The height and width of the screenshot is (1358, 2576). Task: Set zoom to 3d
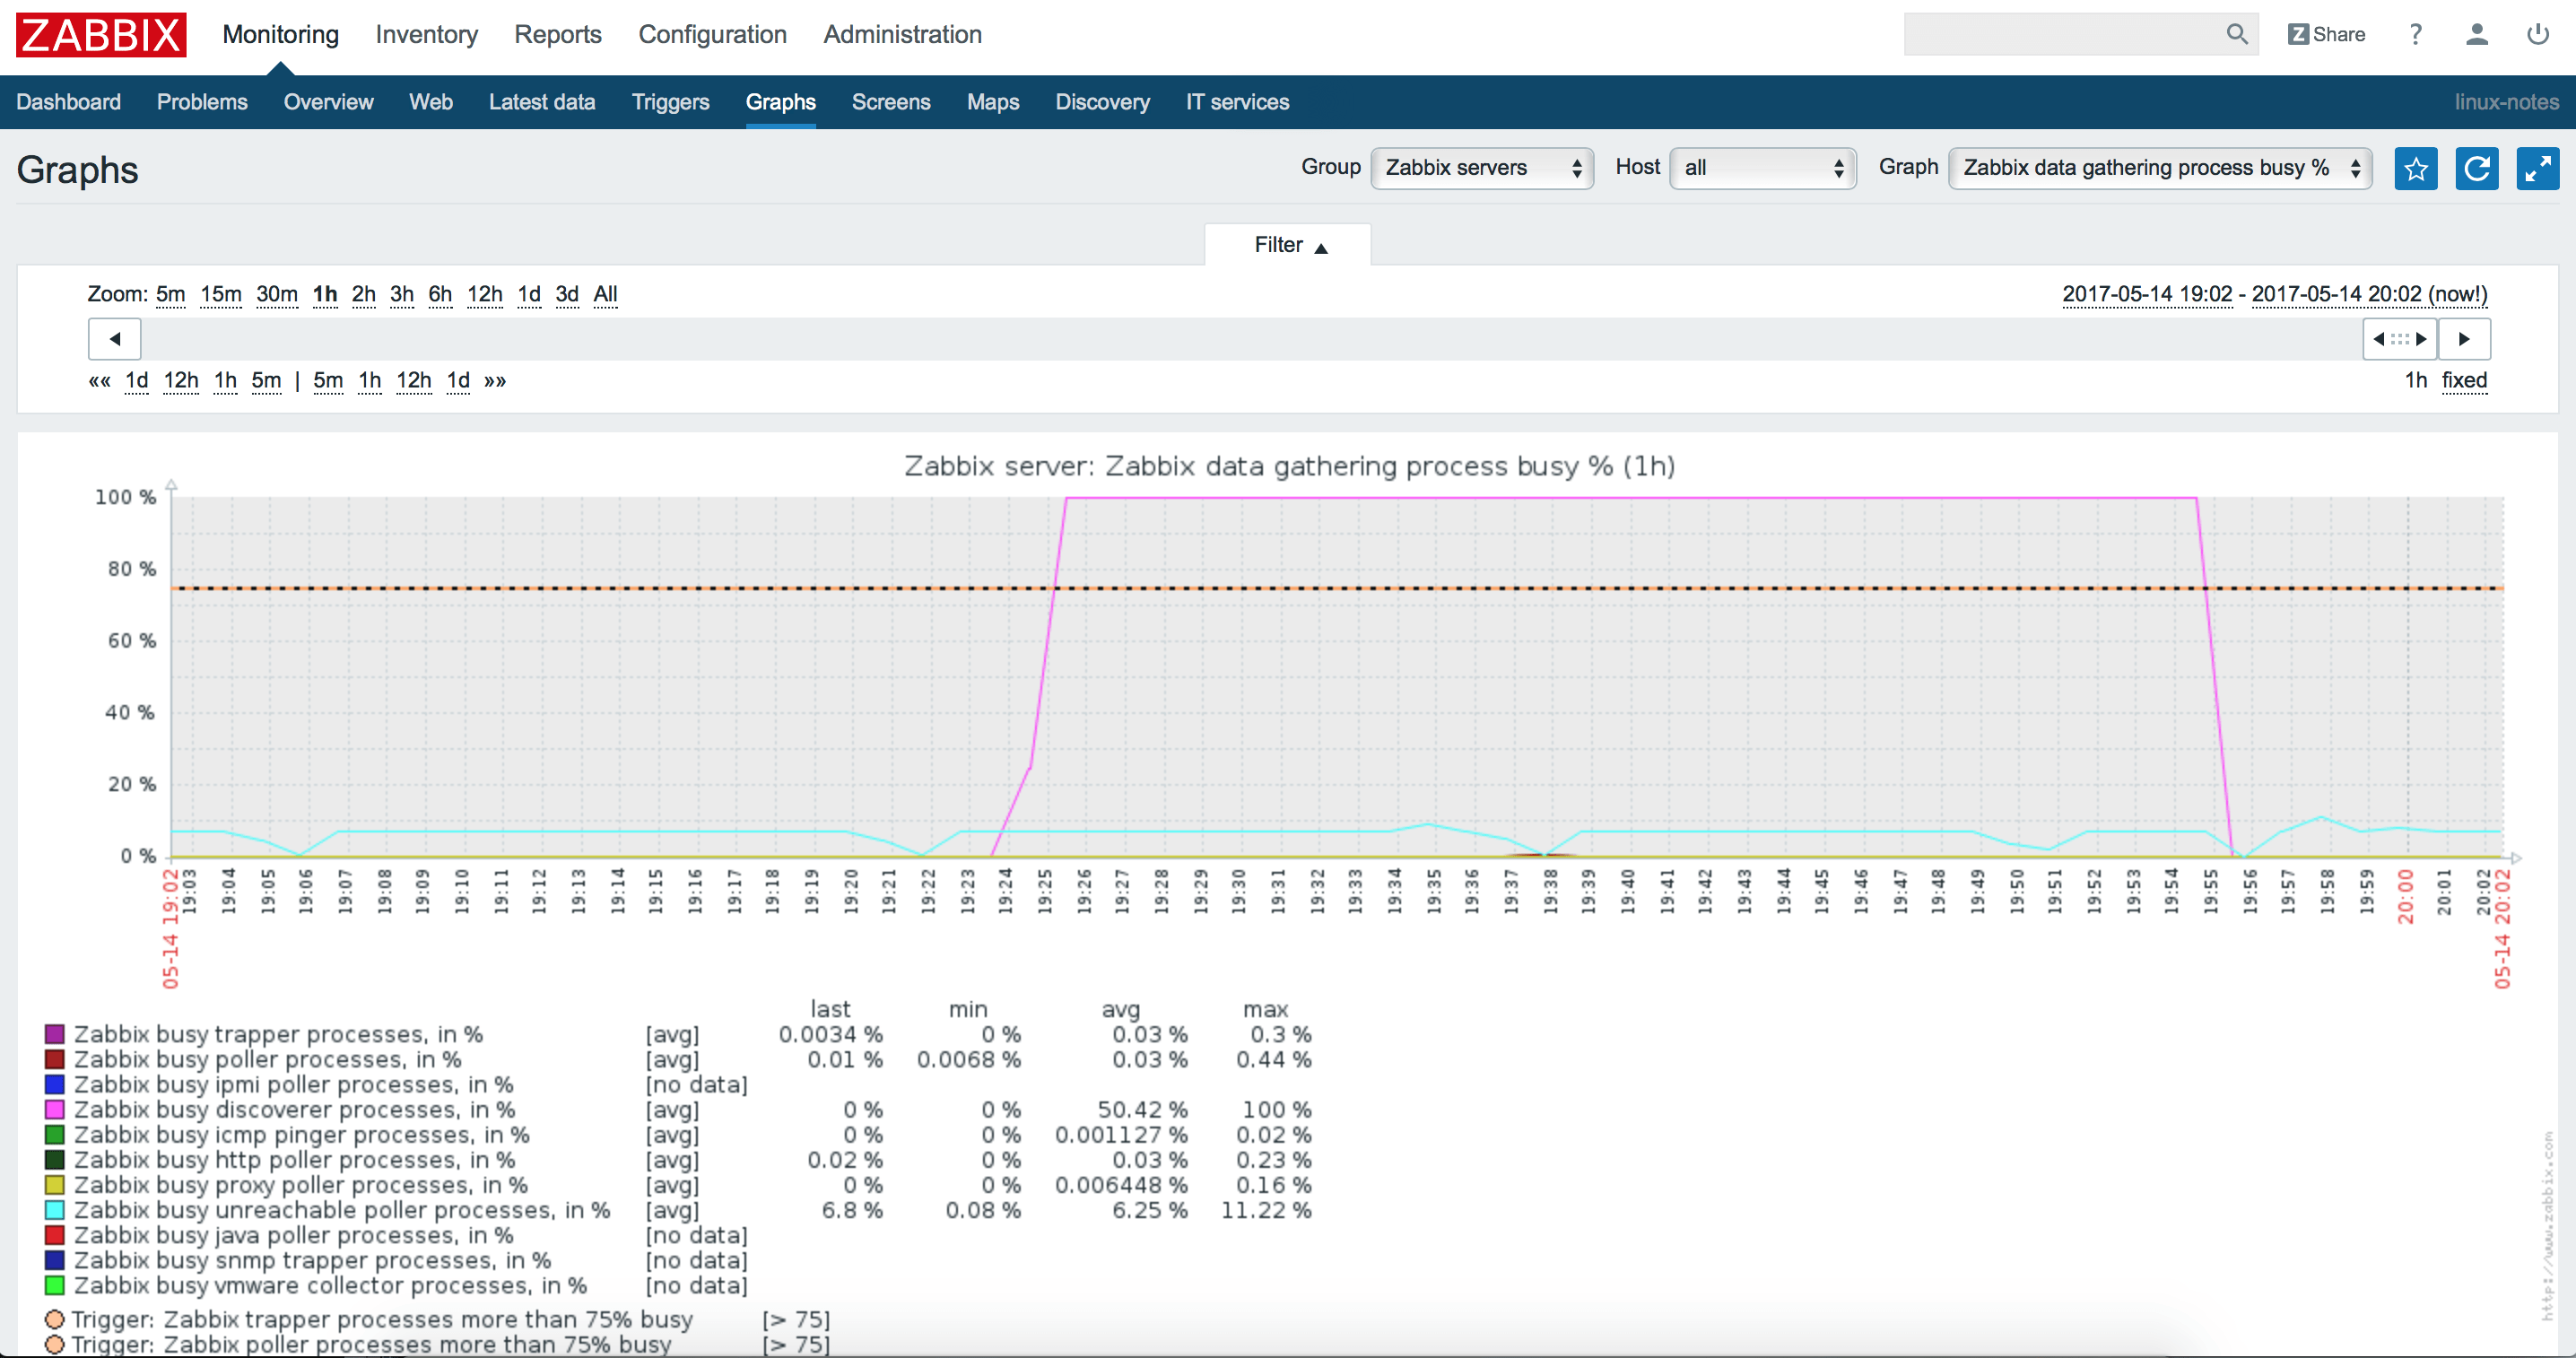click(567, 294)
